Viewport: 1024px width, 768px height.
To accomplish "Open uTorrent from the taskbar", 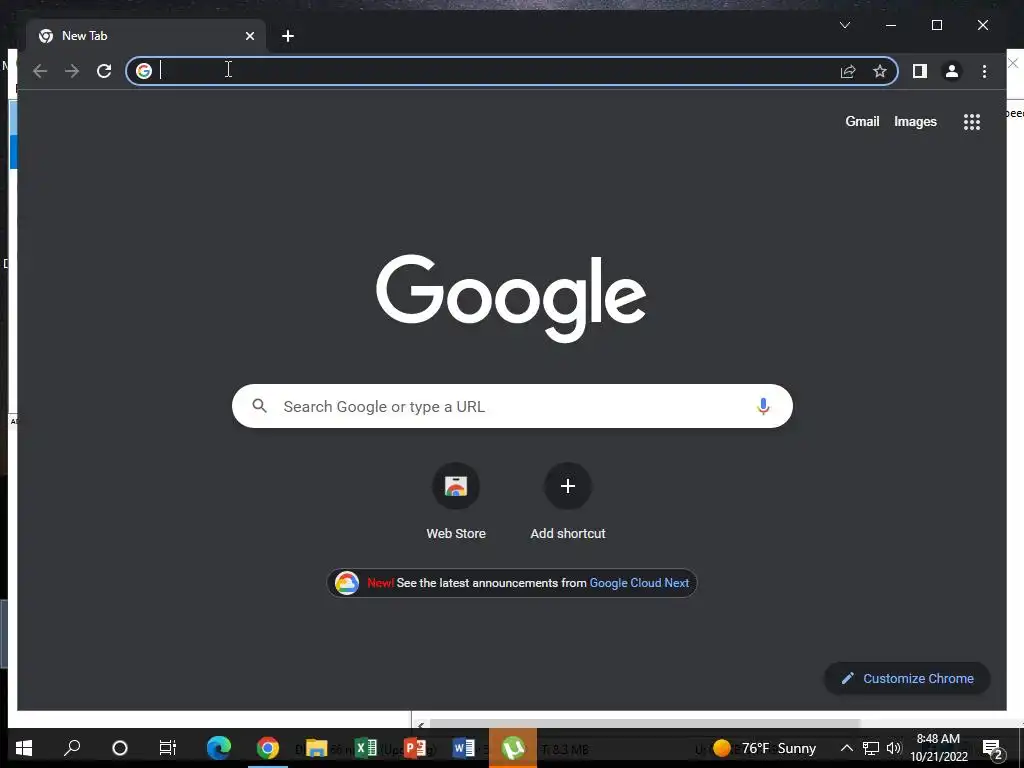I will (513, 748).
